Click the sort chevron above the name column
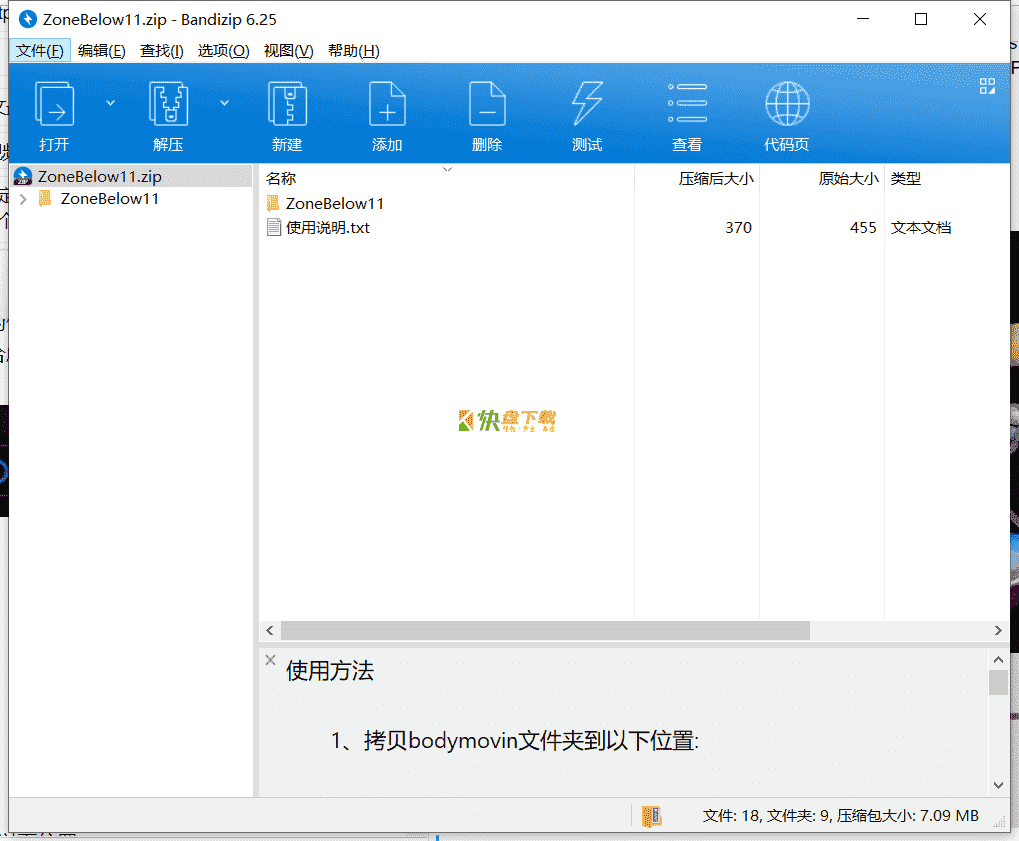Screen dimensions: 1019x841 (447, 169)
